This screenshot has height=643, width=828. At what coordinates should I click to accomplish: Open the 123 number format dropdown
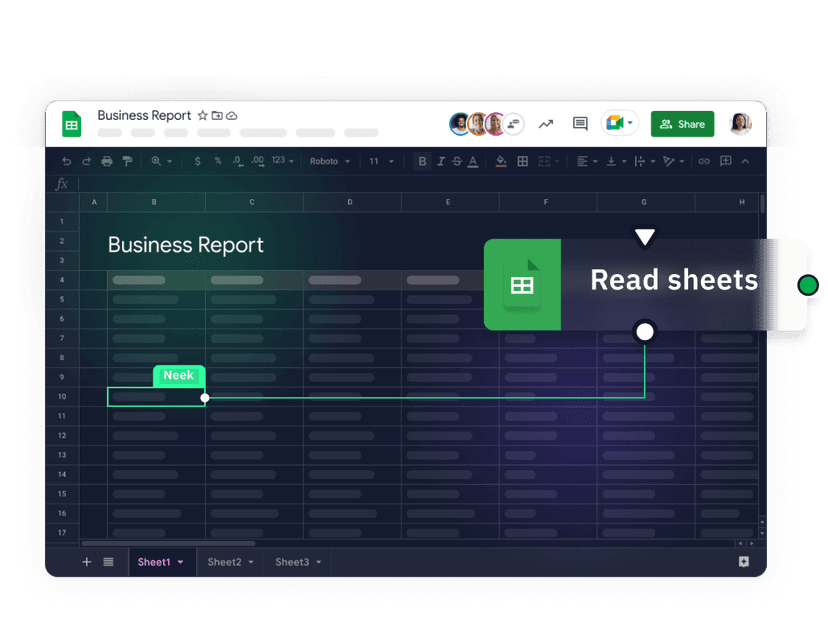coord(281,161)
